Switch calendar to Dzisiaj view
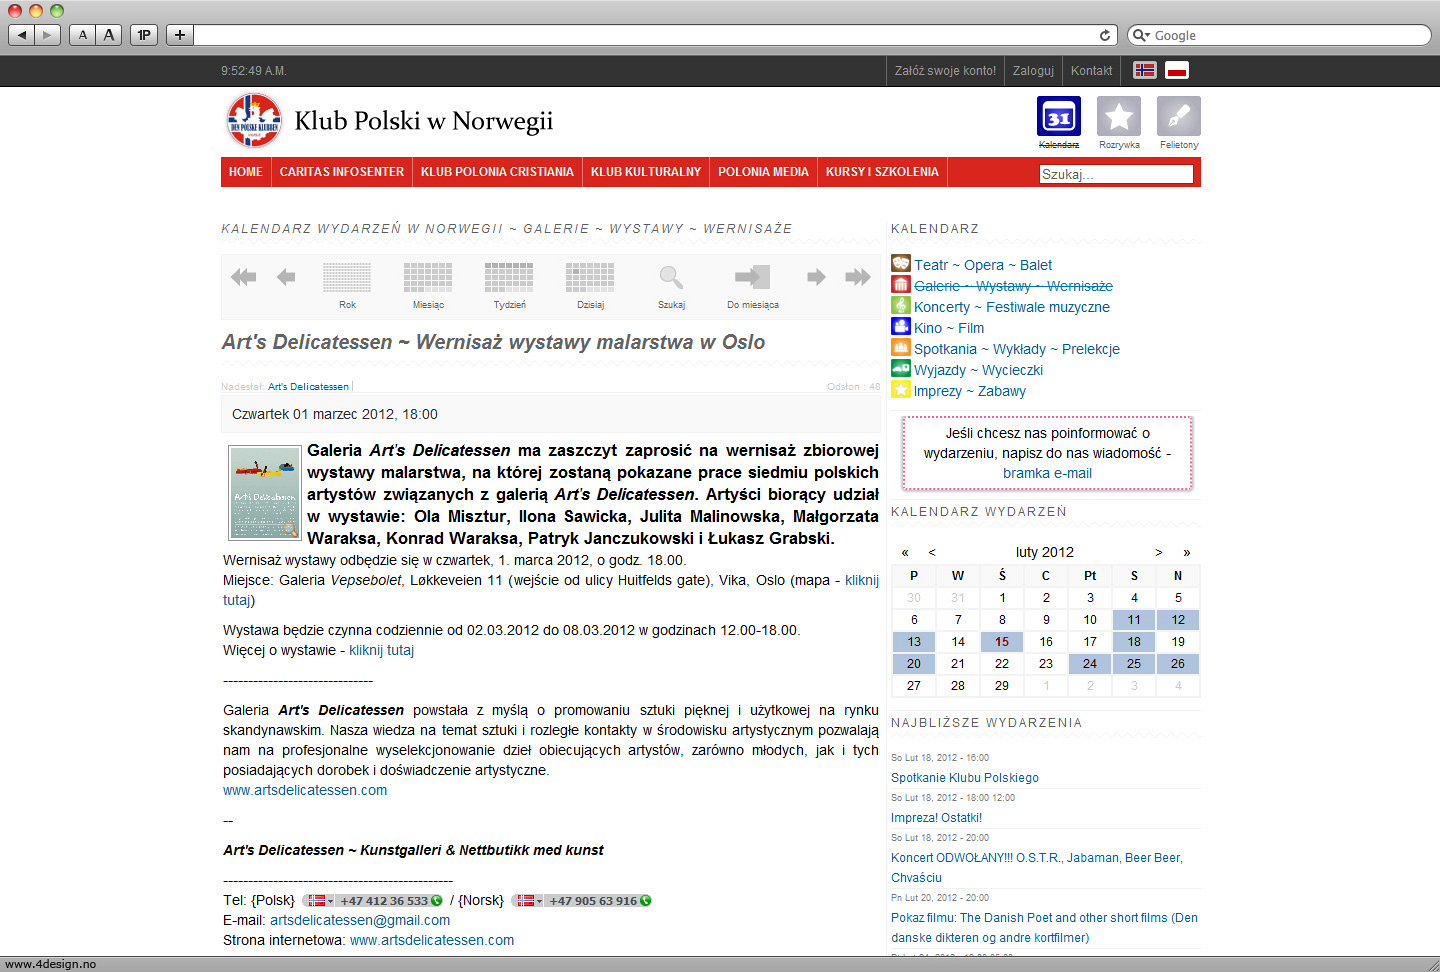 [590, 277]
